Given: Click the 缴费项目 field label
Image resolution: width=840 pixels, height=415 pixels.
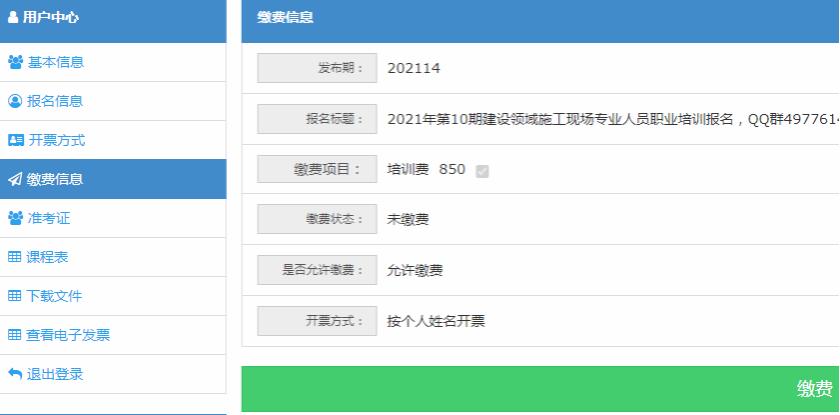Looking at the screenshot, I should coord(317,169).
